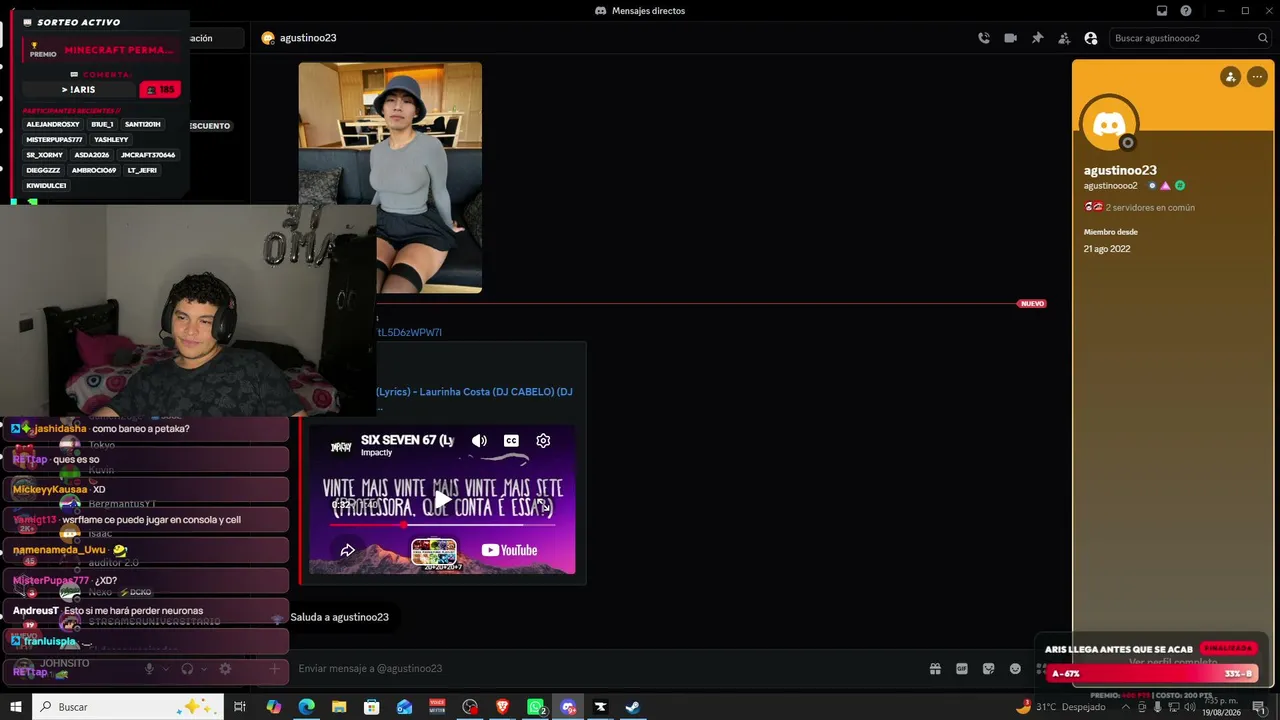Toggle closed captions on the video
Image resolution: width=1280 pixels, height=720 pixels.
click(511, 441)
